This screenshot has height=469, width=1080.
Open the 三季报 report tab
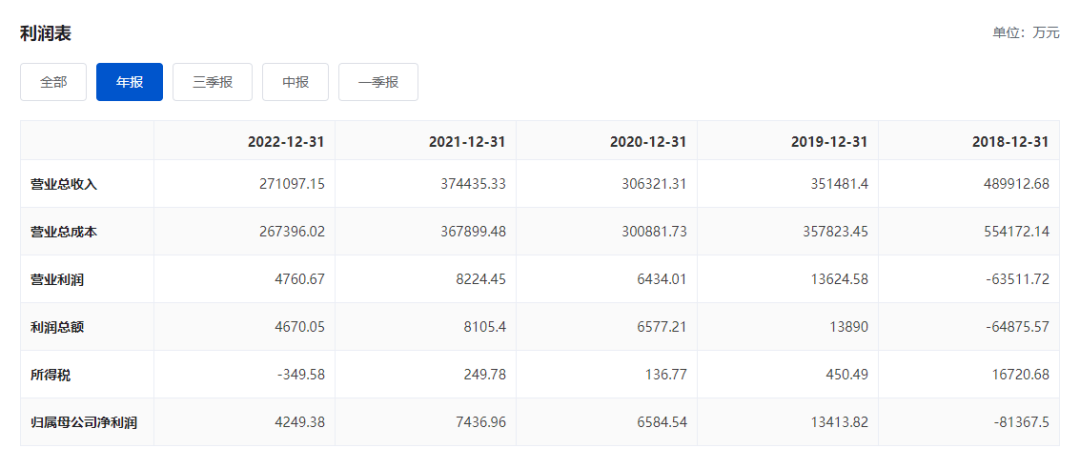[x=213, y=82]
